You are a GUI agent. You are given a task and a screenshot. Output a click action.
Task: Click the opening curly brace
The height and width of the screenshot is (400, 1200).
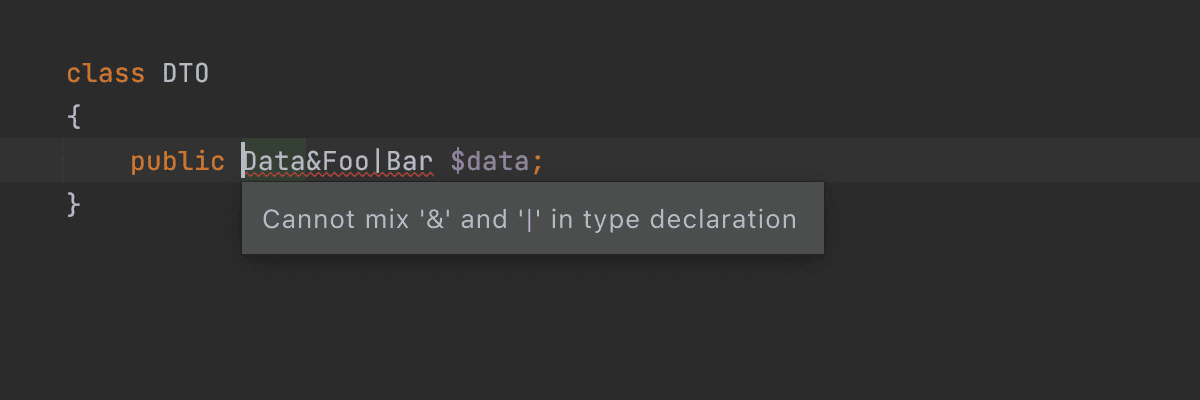click(x=74, y=117)
